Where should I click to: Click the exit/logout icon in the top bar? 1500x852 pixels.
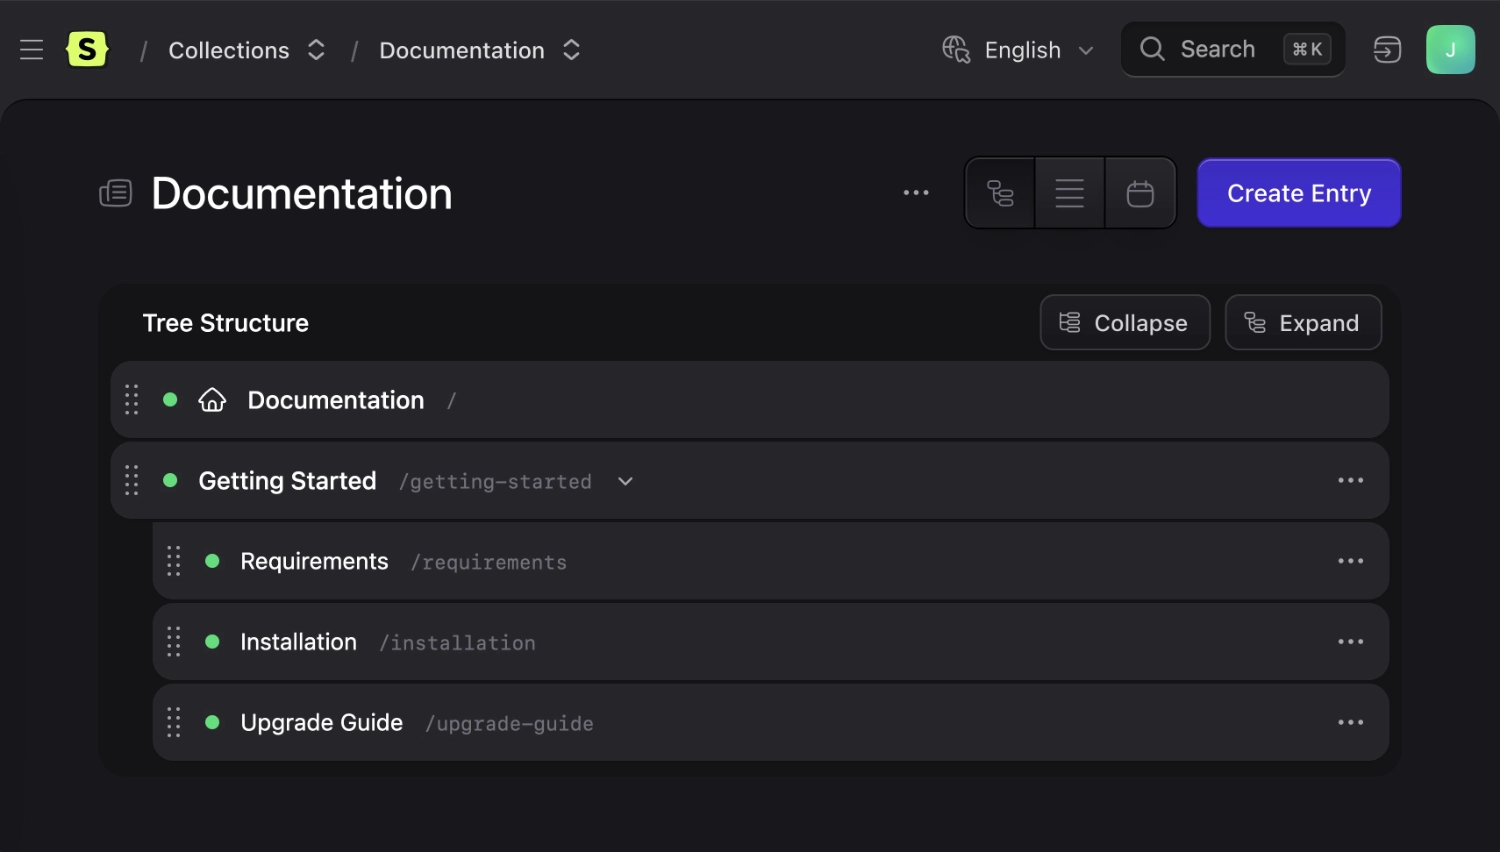(x=1388, y=49)
